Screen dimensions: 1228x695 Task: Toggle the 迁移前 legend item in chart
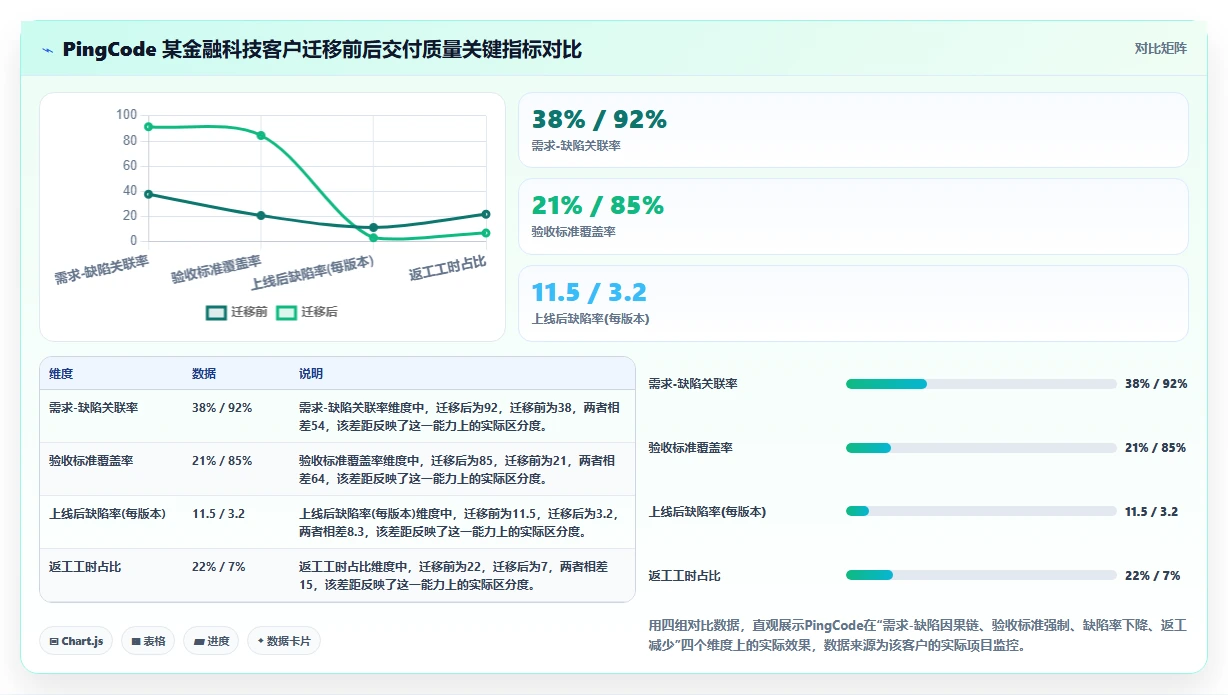click(237, 312)
